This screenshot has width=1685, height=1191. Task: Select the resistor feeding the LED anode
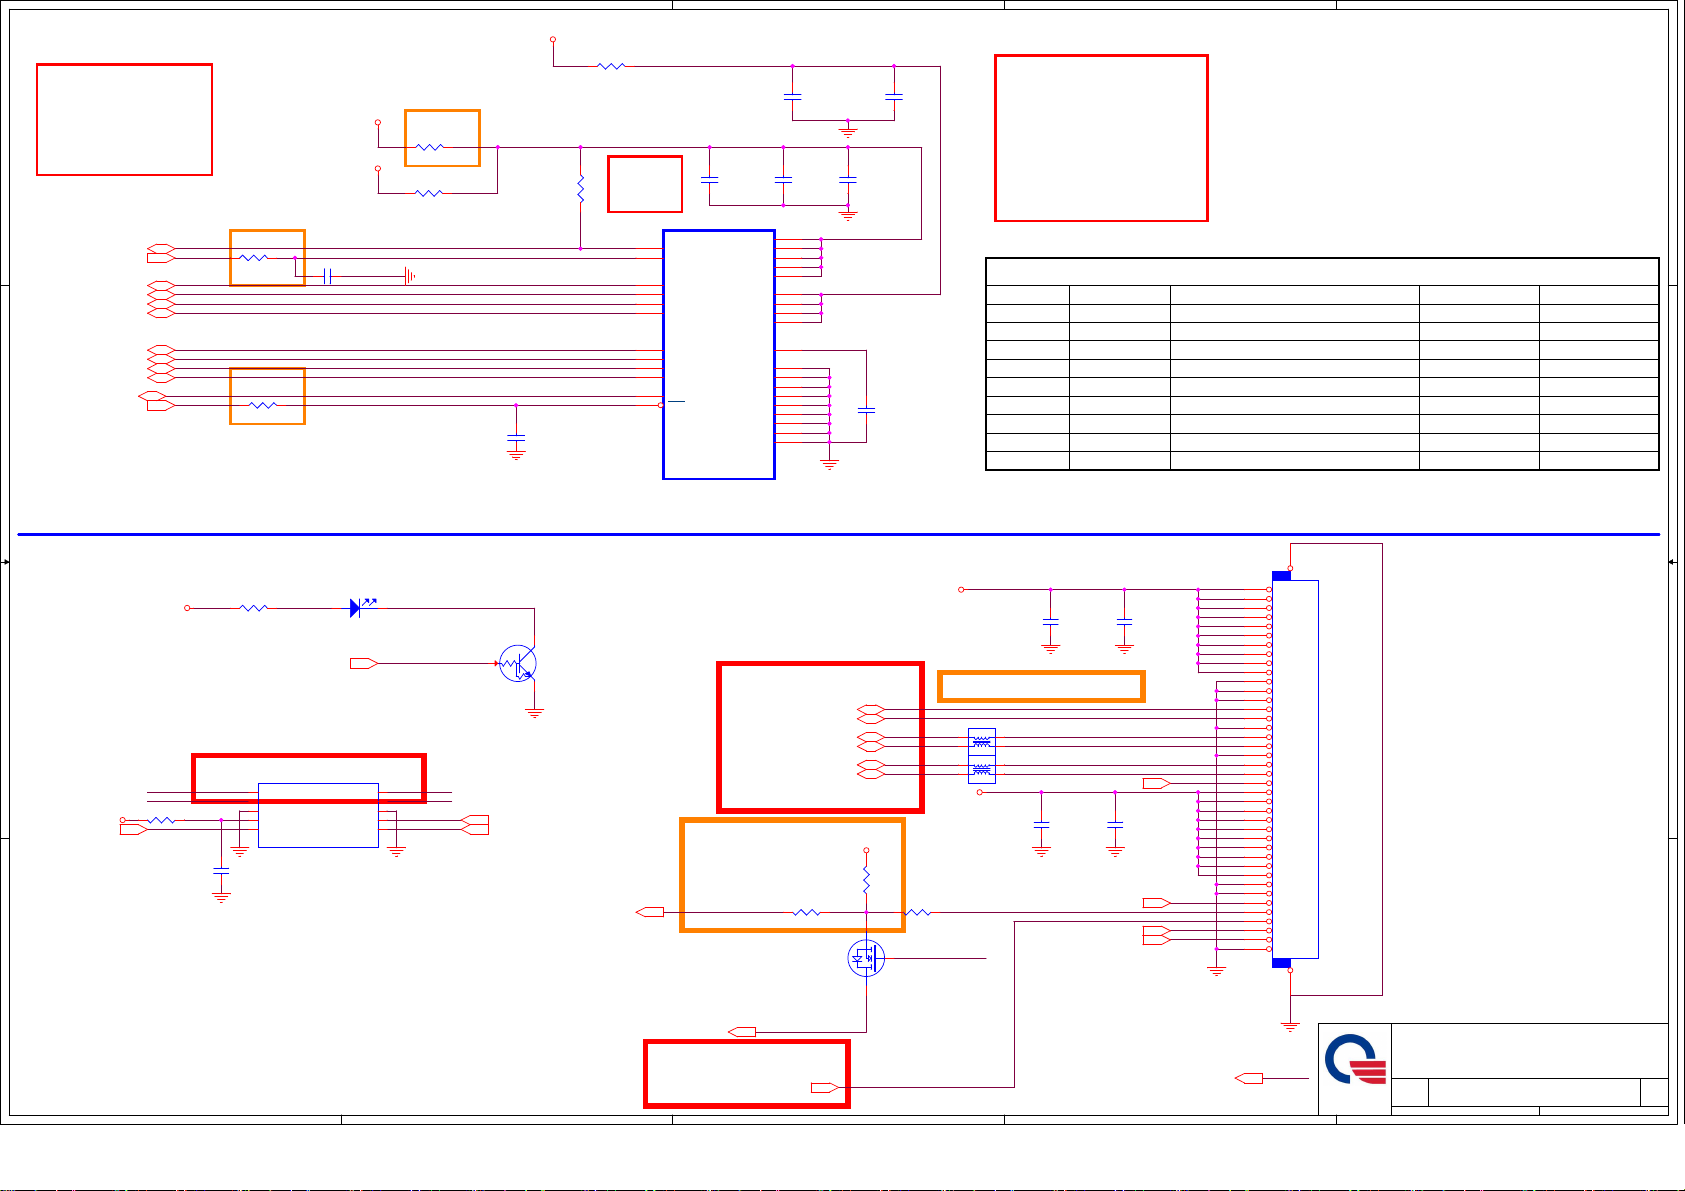[x=254, y=607]
